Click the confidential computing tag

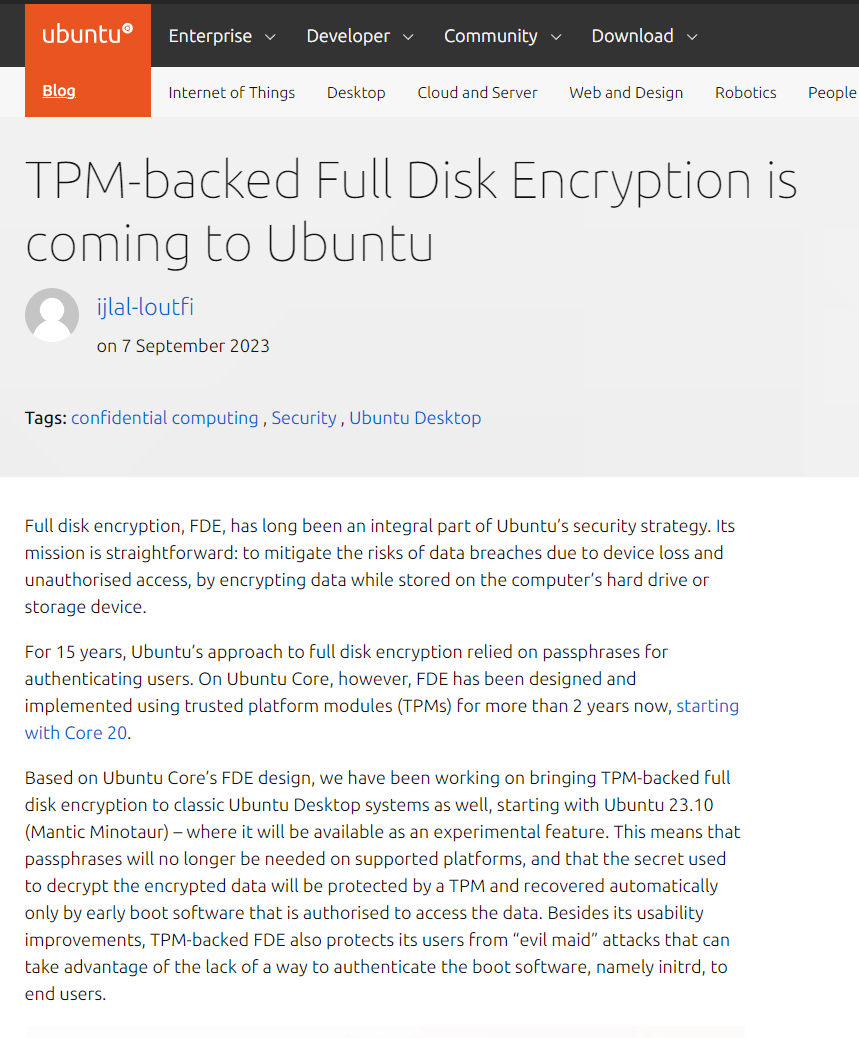click(164, 418)
